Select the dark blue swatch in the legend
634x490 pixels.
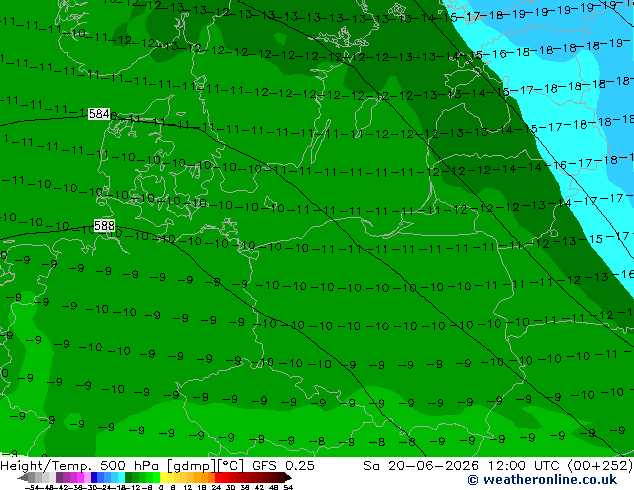coord(94,477)
